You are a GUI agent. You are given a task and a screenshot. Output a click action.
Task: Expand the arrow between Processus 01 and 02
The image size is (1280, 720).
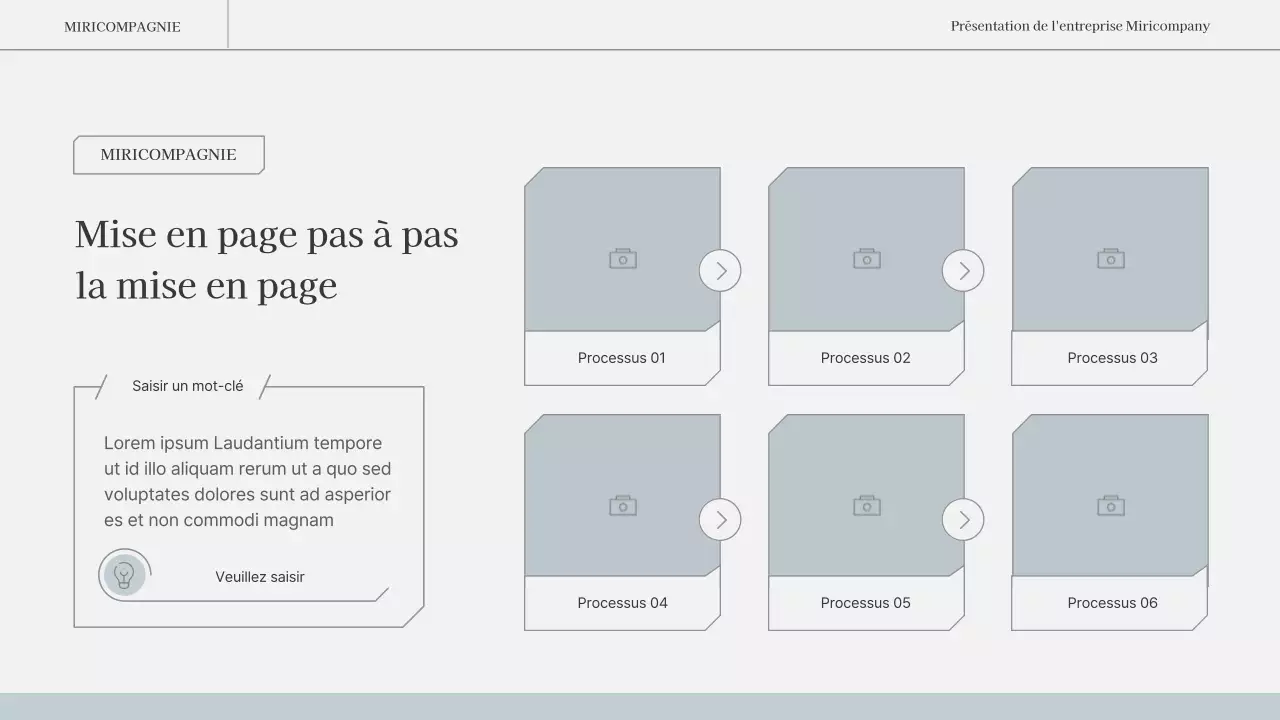point(719,270)
